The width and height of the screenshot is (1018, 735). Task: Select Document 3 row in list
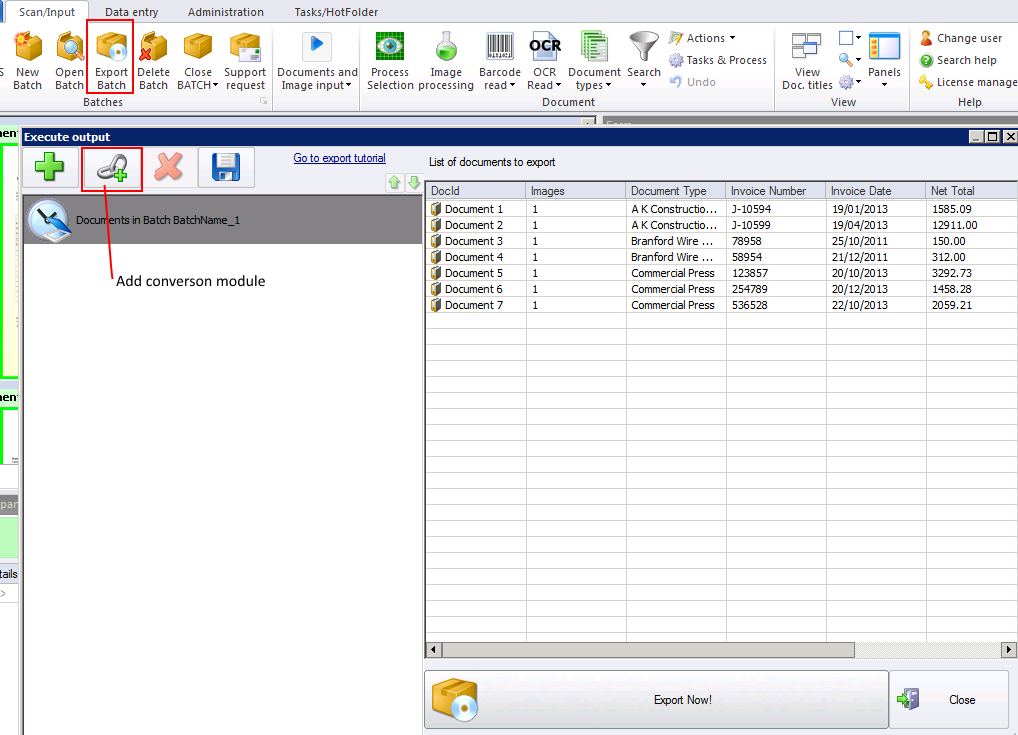(473, 241)
